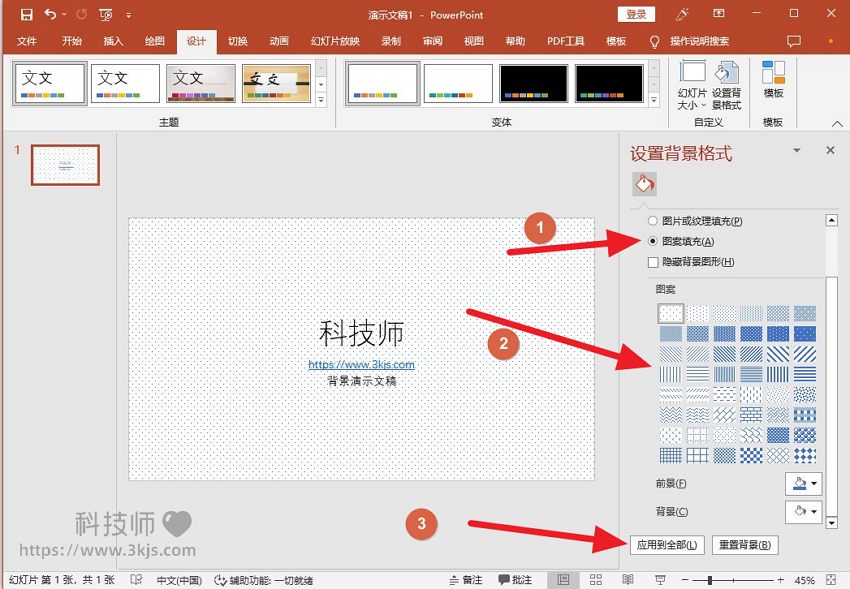Start slideshow from beginning icon in quick access
Viewport: 850px width, 589px height.
pos(106,15)
